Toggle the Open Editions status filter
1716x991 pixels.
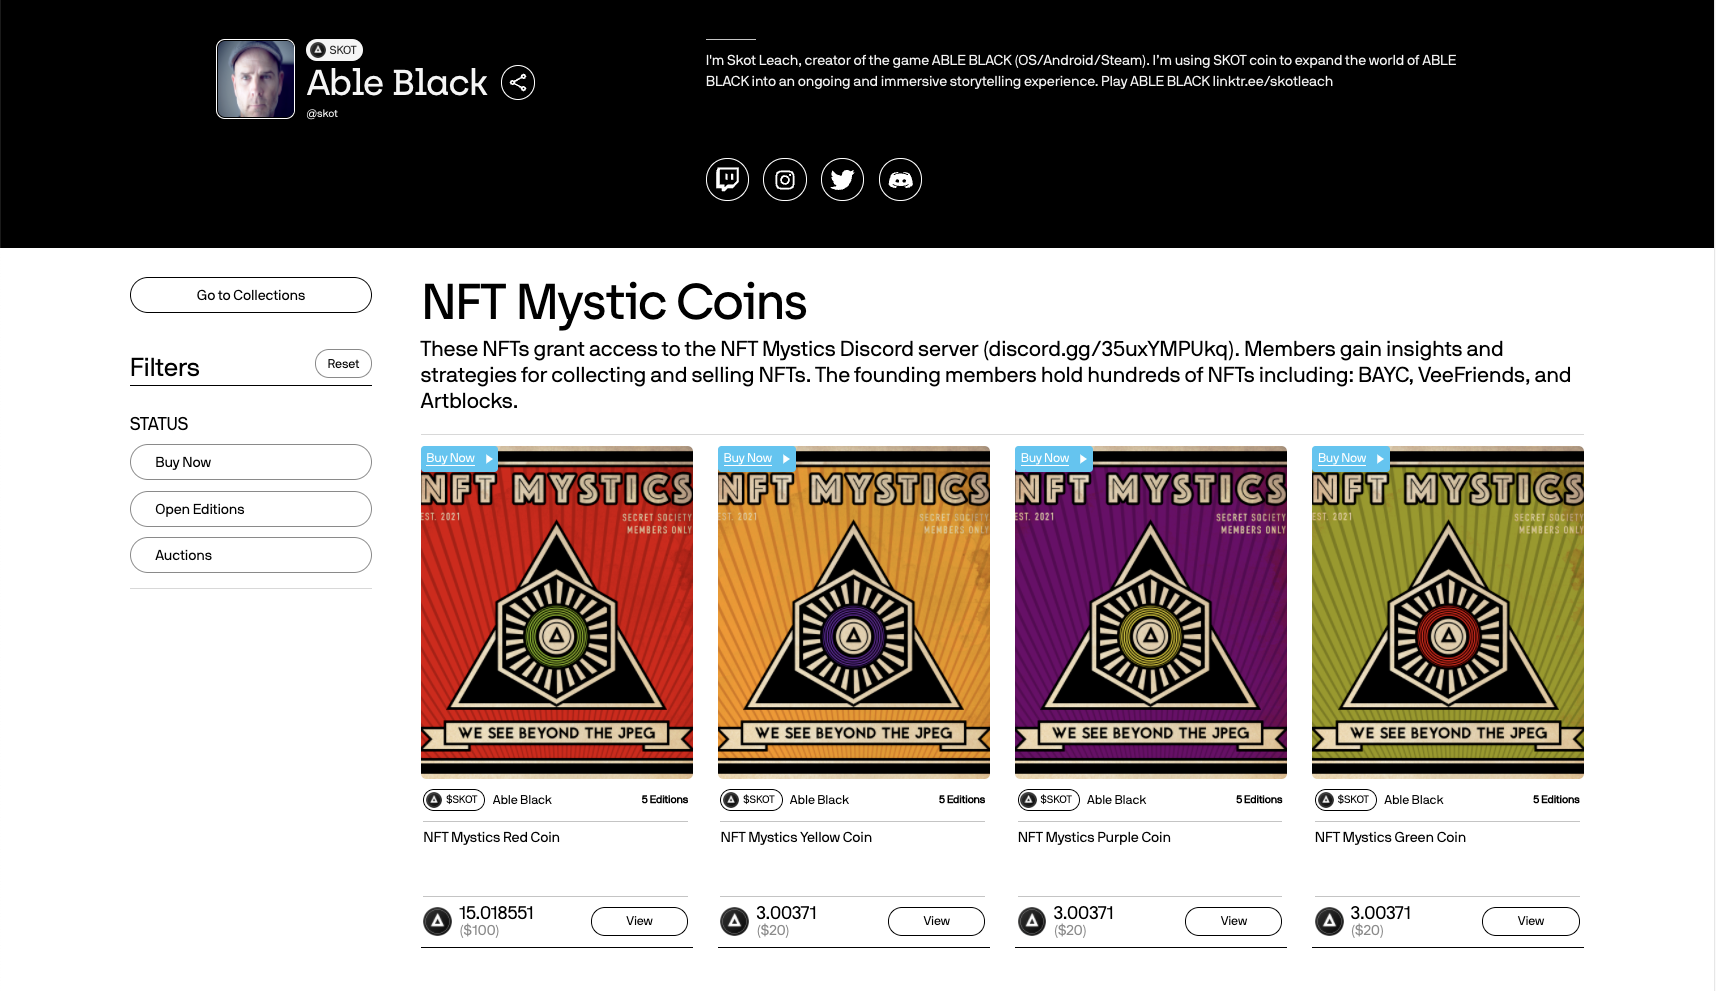(251, 509)
